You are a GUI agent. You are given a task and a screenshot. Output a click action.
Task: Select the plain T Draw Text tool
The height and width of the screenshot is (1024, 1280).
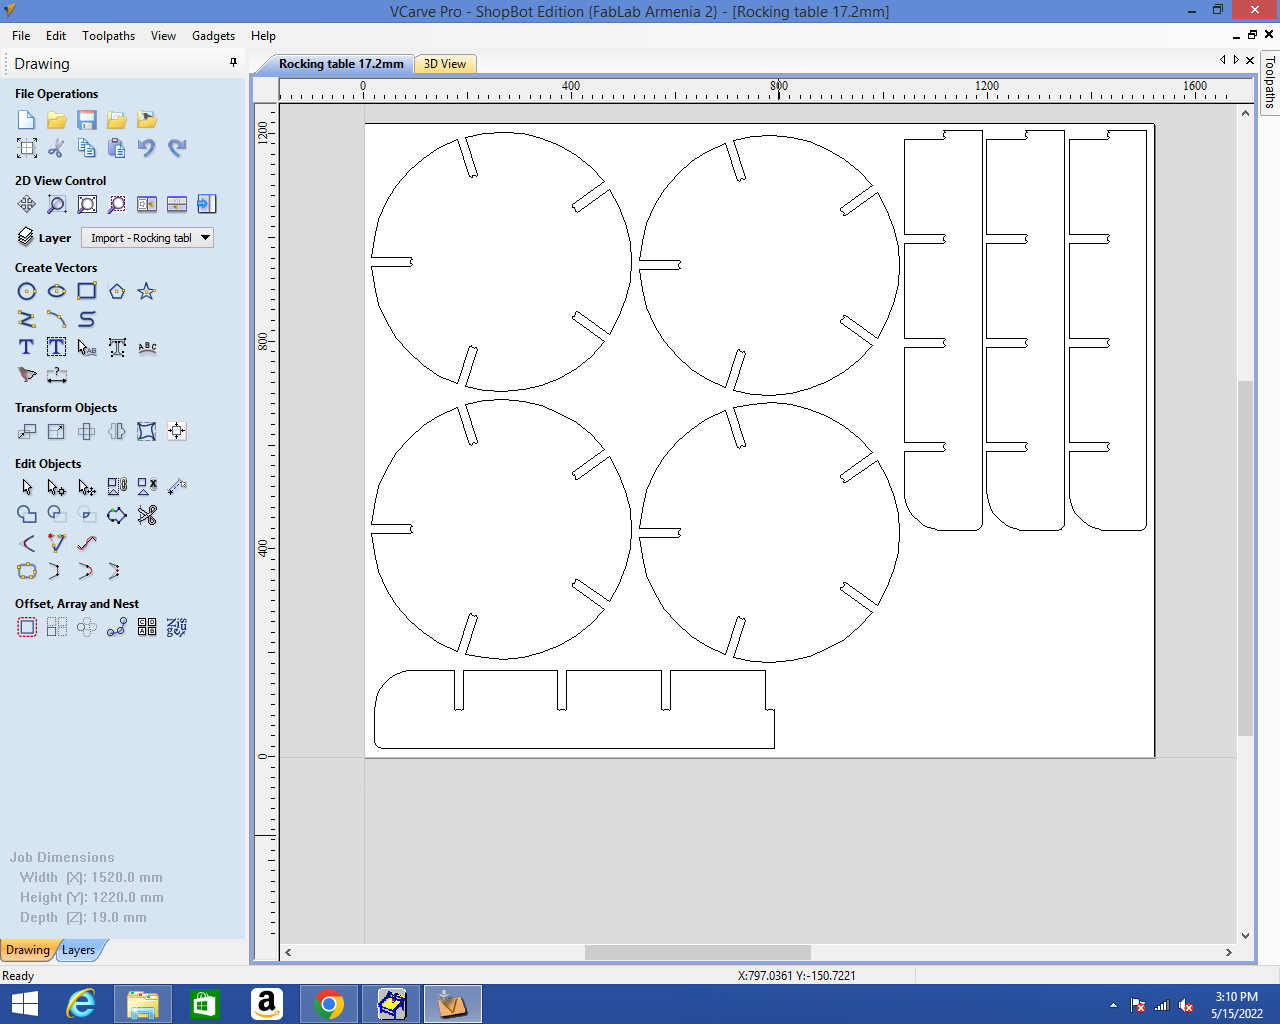27,347
